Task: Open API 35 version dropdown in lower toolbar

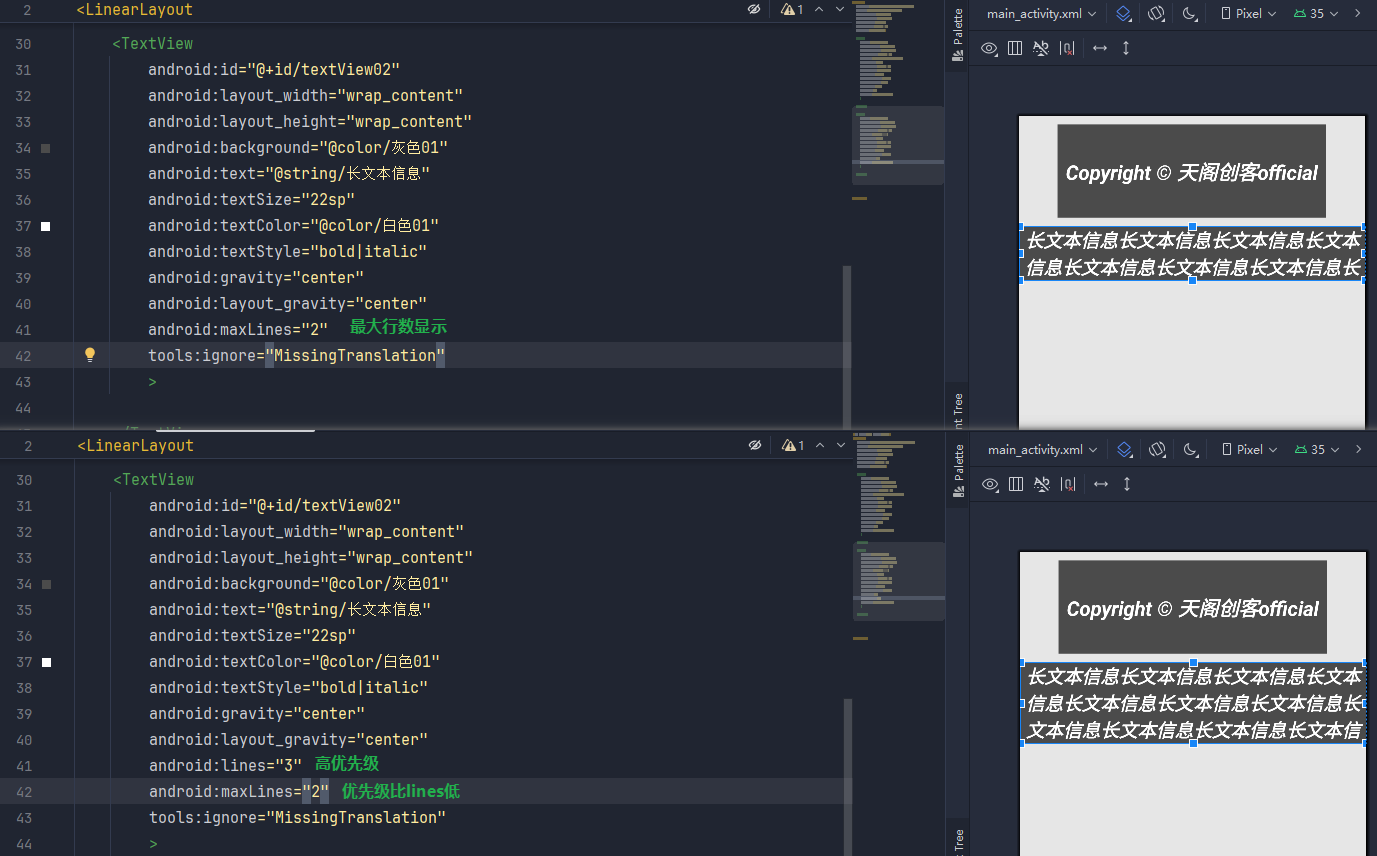Action: point(1317,450)
